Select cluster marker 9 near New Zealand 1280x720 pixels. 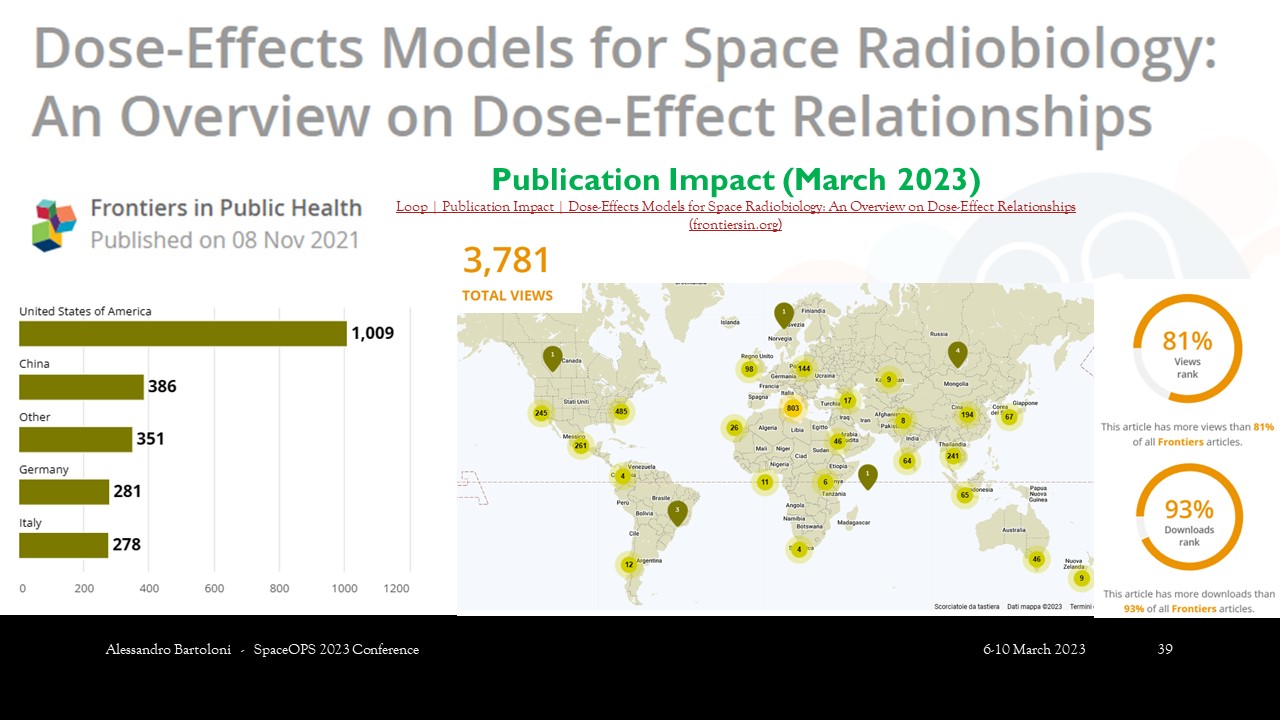click(1080, 578)
